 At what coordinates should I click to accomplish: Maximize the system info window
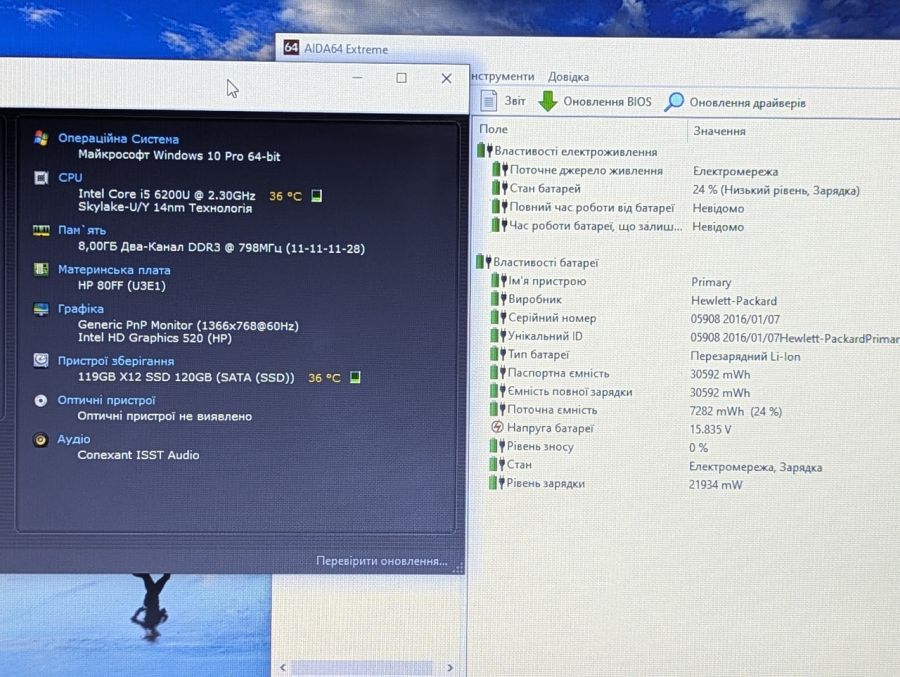(x=402, y=78)
